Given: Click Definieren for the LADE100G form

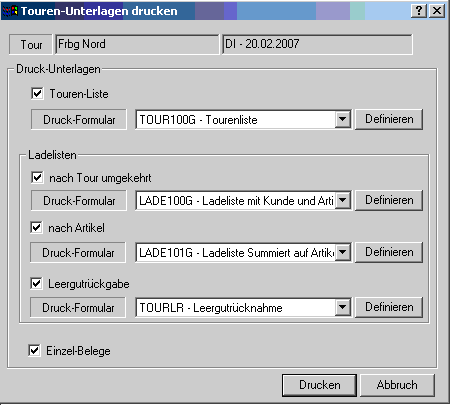Looking at the screenshot, I should 389,200.
